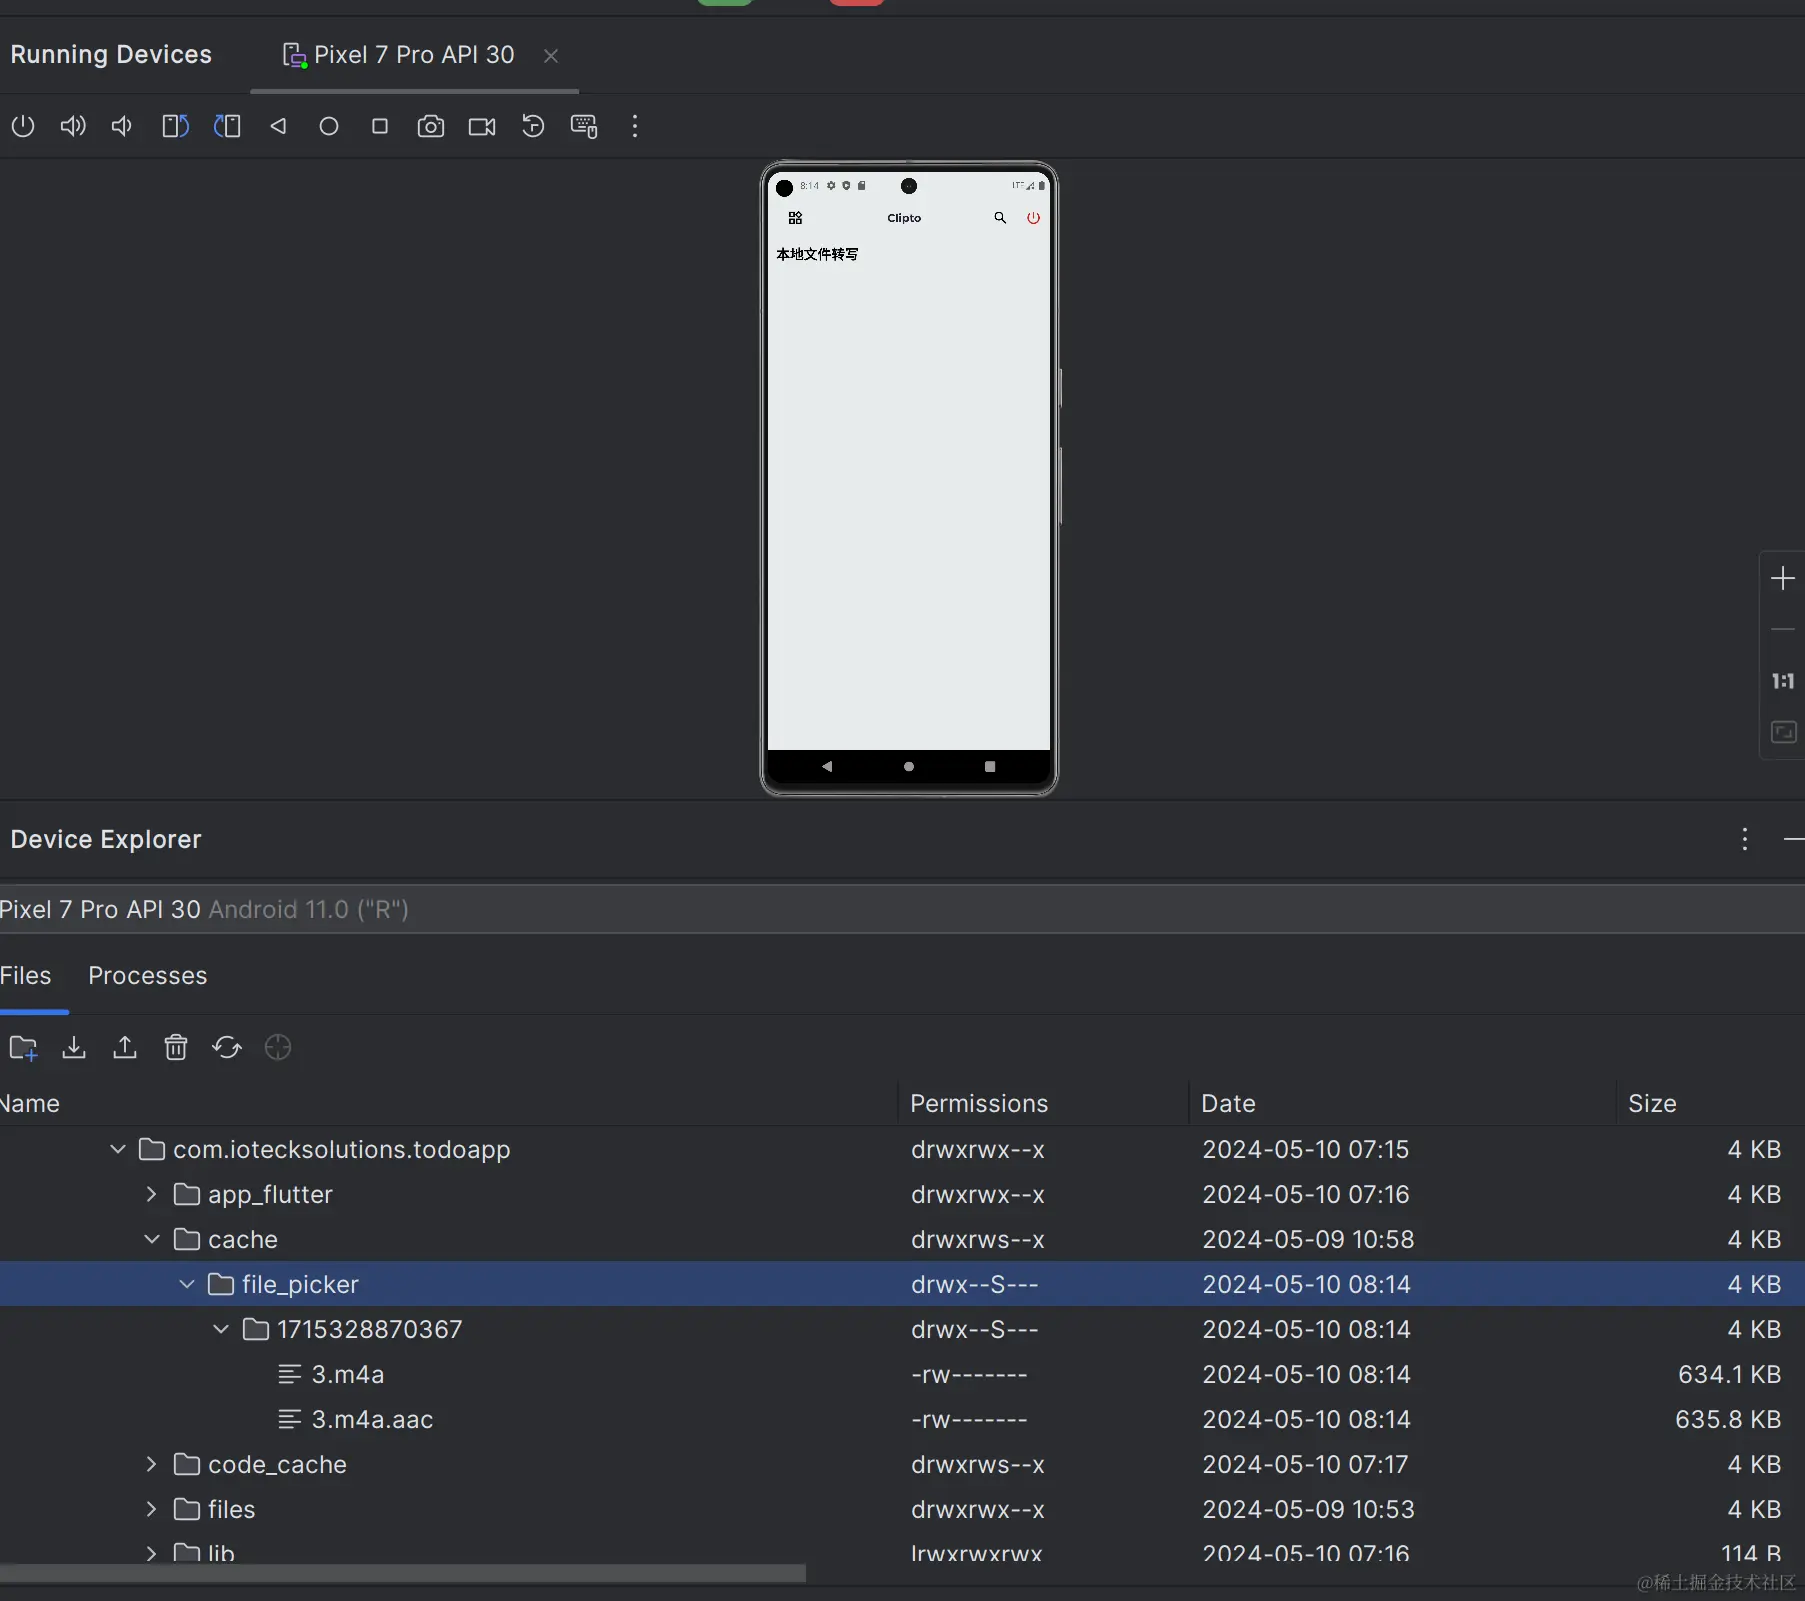Tap the 本地文件转写 text in the app
The height and width of the screenshot is (1601, 1805).
817,254
